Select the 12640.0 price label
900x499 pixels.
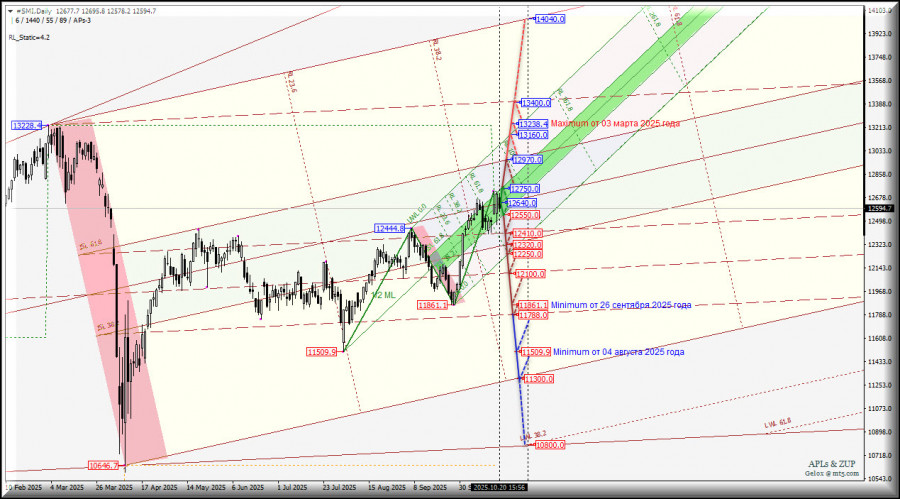(x=522, y=203)
